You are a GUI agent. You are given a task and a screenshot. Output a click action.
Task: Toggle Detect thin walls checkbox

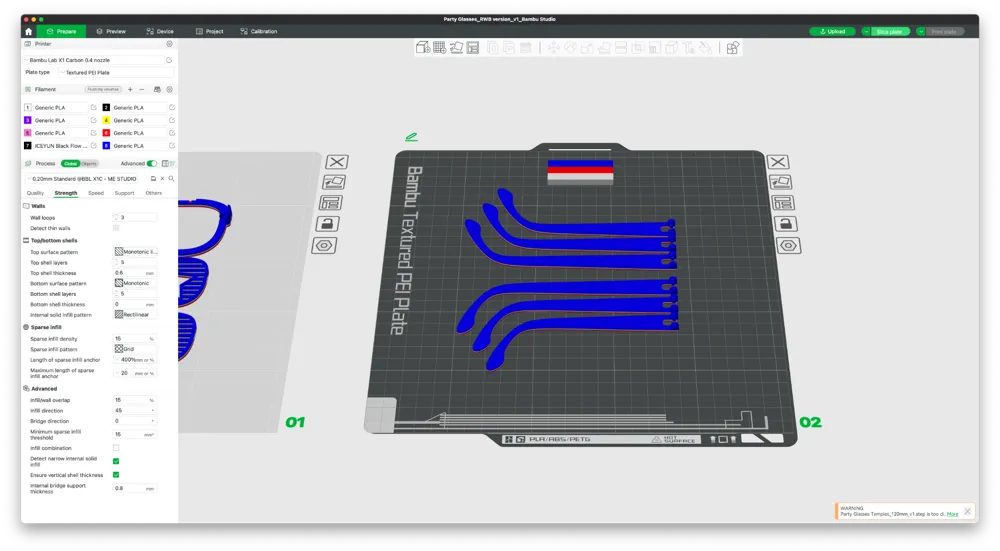click(x=116, y=228)
